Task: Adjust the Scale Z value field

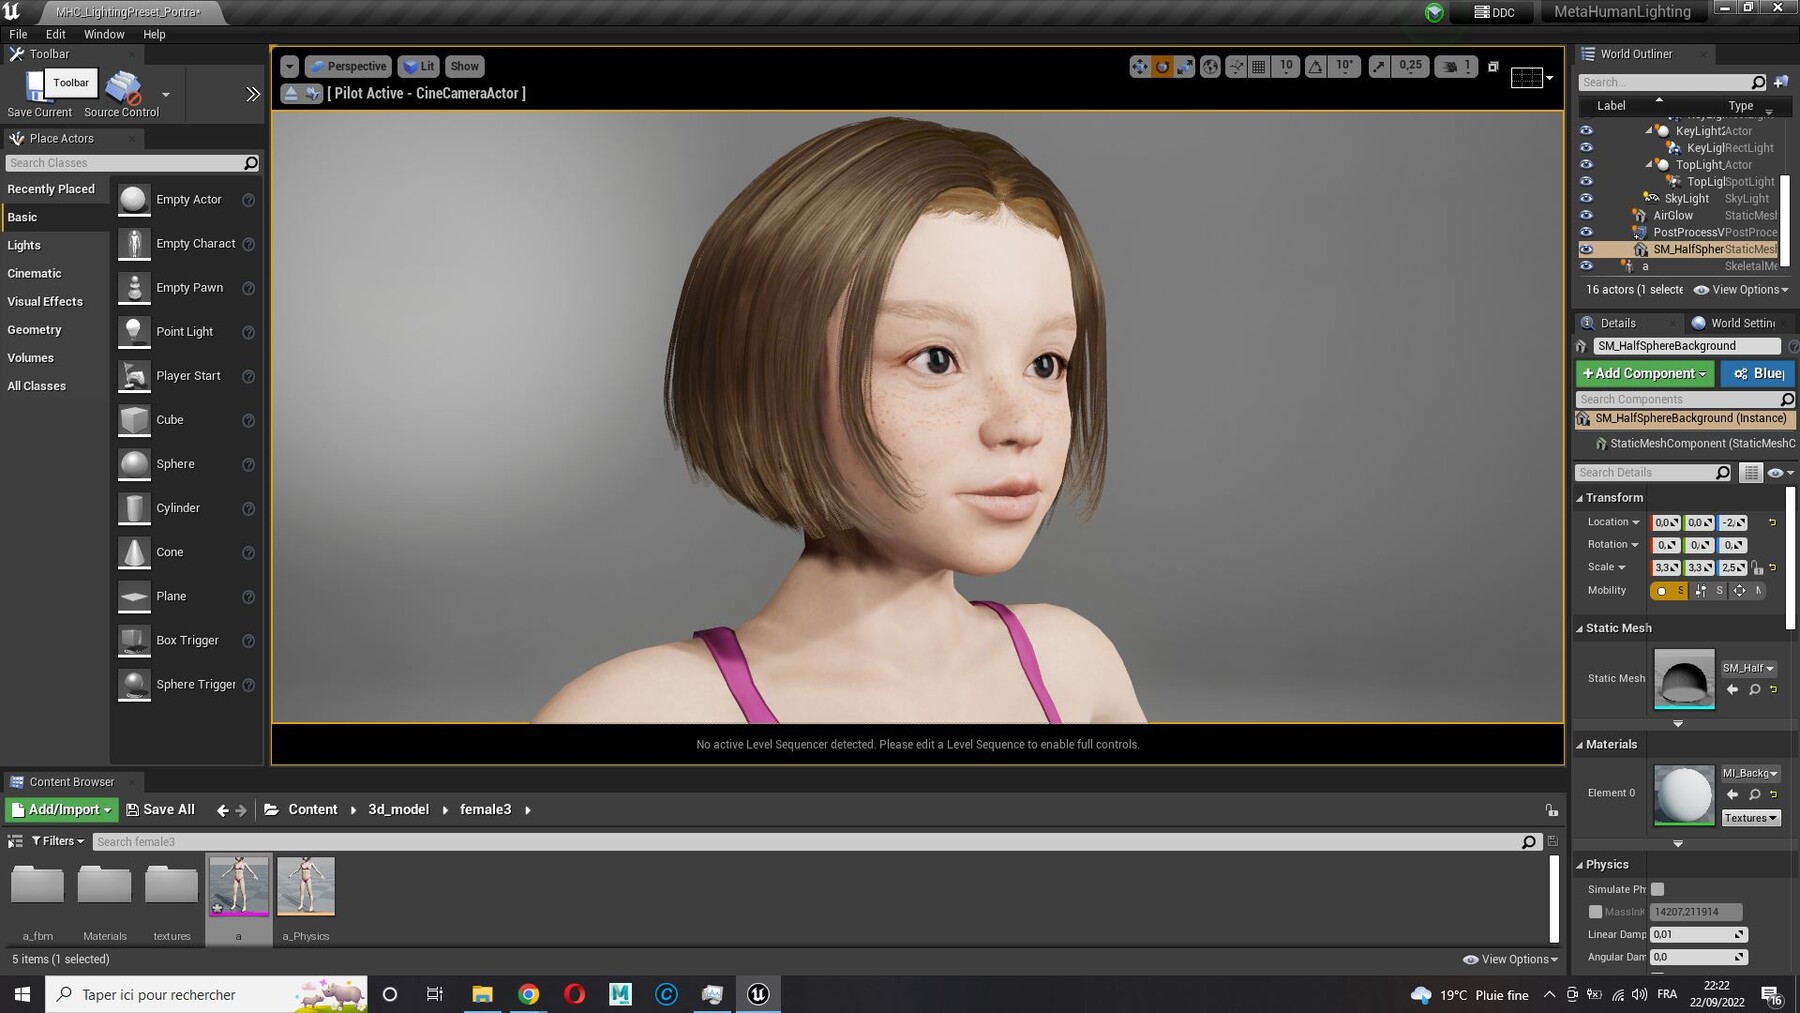Action: pos(1732,567)
